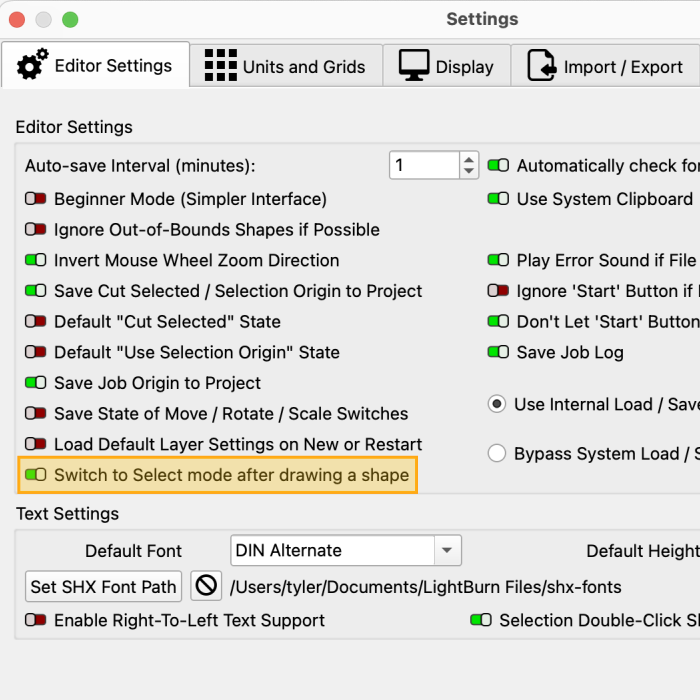Toggle Save Job Log switch
This screenshot has height=700, width=700.
click(498, 352)
